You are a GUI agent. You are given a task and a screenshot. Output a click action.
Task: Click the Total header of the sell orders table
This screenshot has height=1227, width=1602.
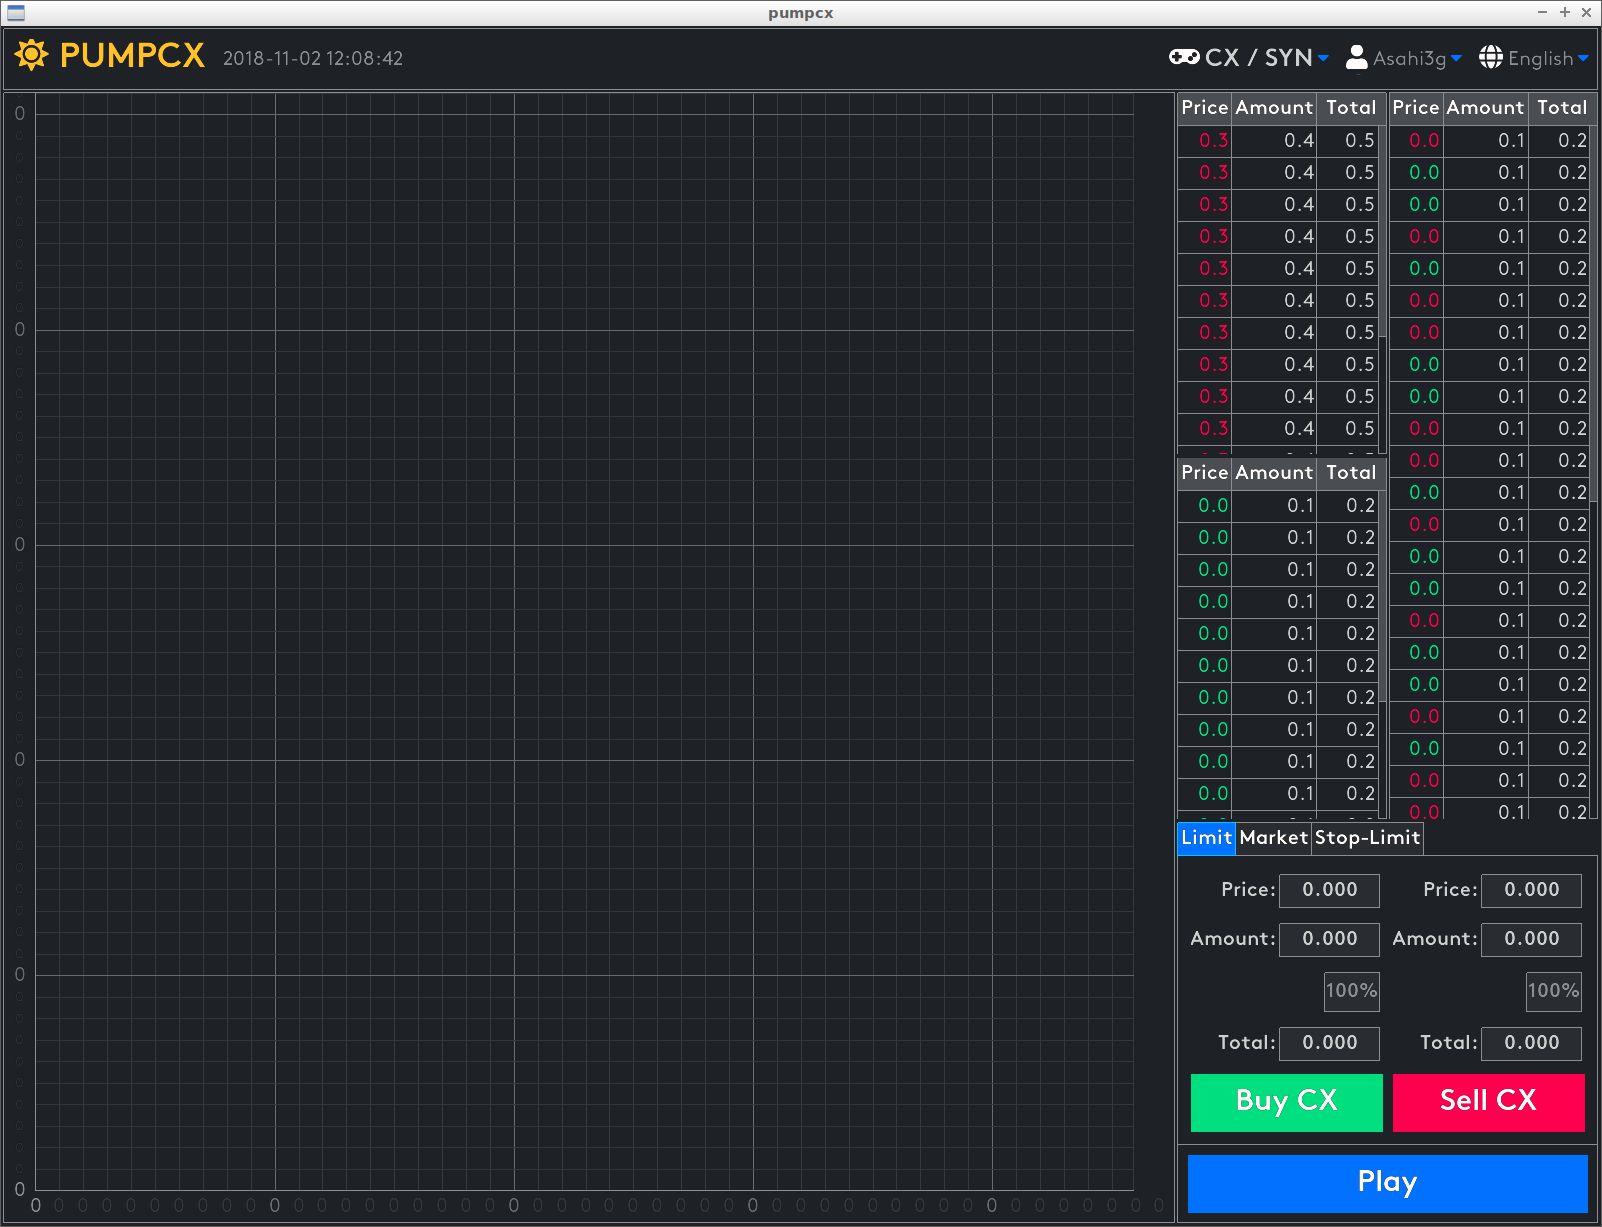click(1351, 108)
